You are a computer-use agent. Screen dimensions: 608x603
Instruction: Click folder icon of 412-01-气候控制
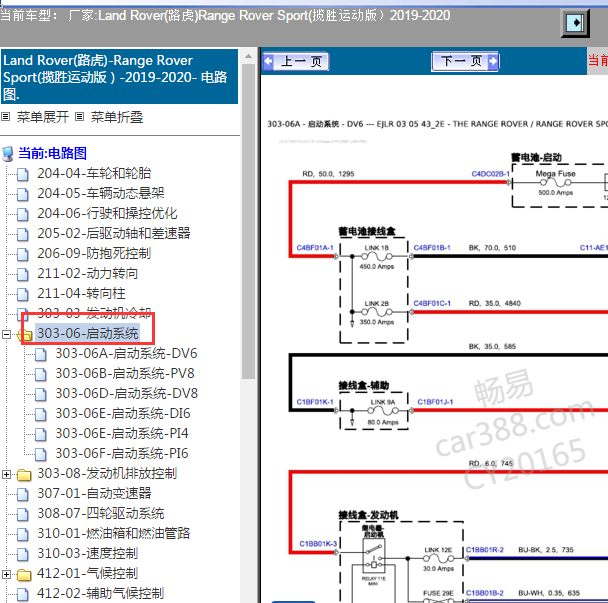[x=24, y=575]
